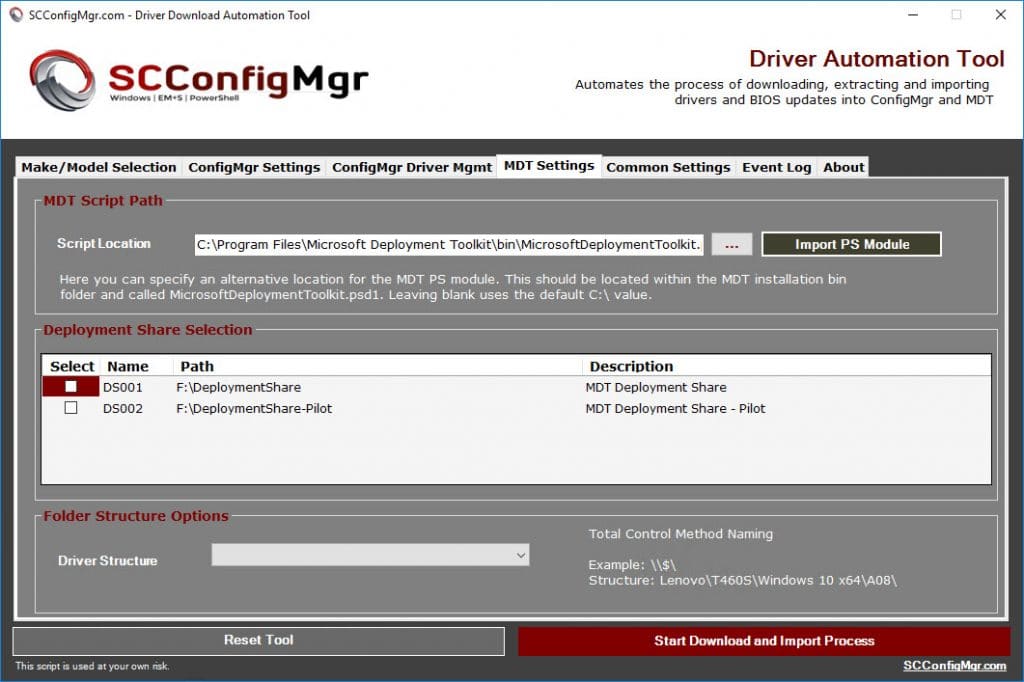Click the Reset Tool button

[x=259, y=641]
